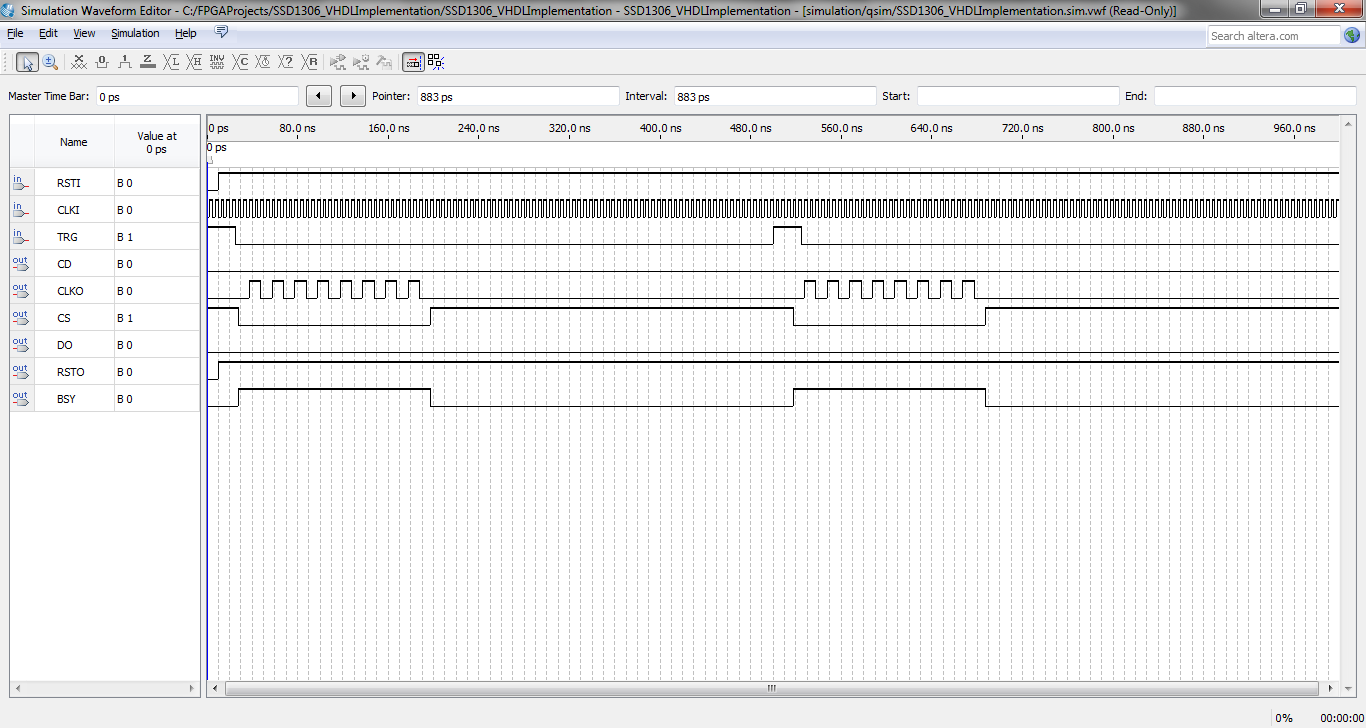
Task: Click the Forcing High (1) icon
Action: coord(125,62)
